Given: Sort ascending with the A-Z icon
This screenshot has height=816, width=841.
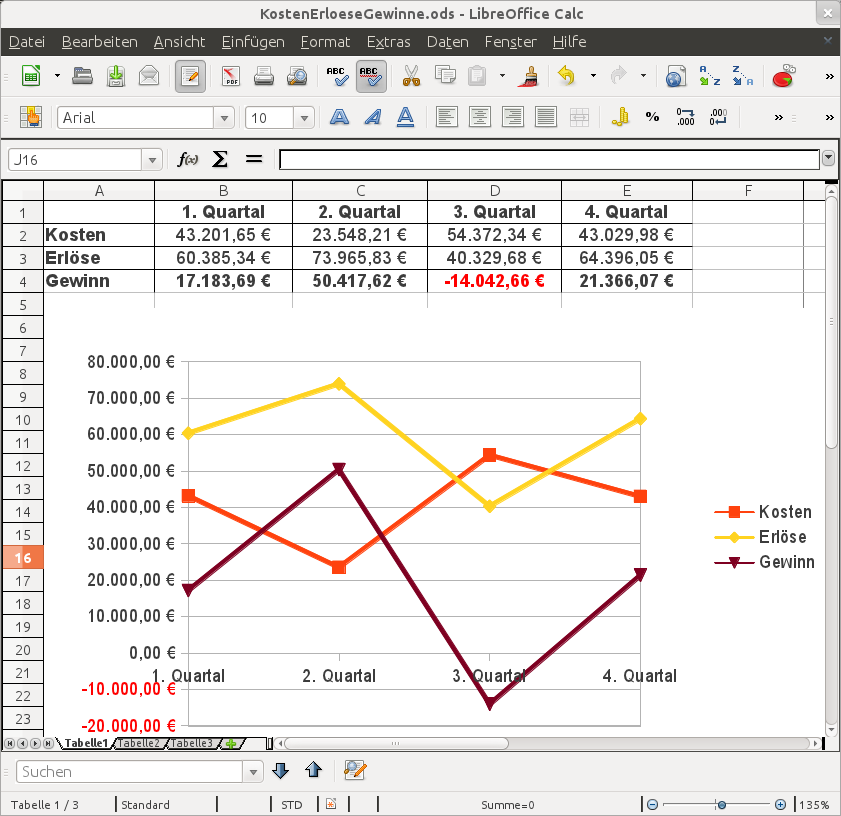Looking at the screenshot, I should (709, 76).
